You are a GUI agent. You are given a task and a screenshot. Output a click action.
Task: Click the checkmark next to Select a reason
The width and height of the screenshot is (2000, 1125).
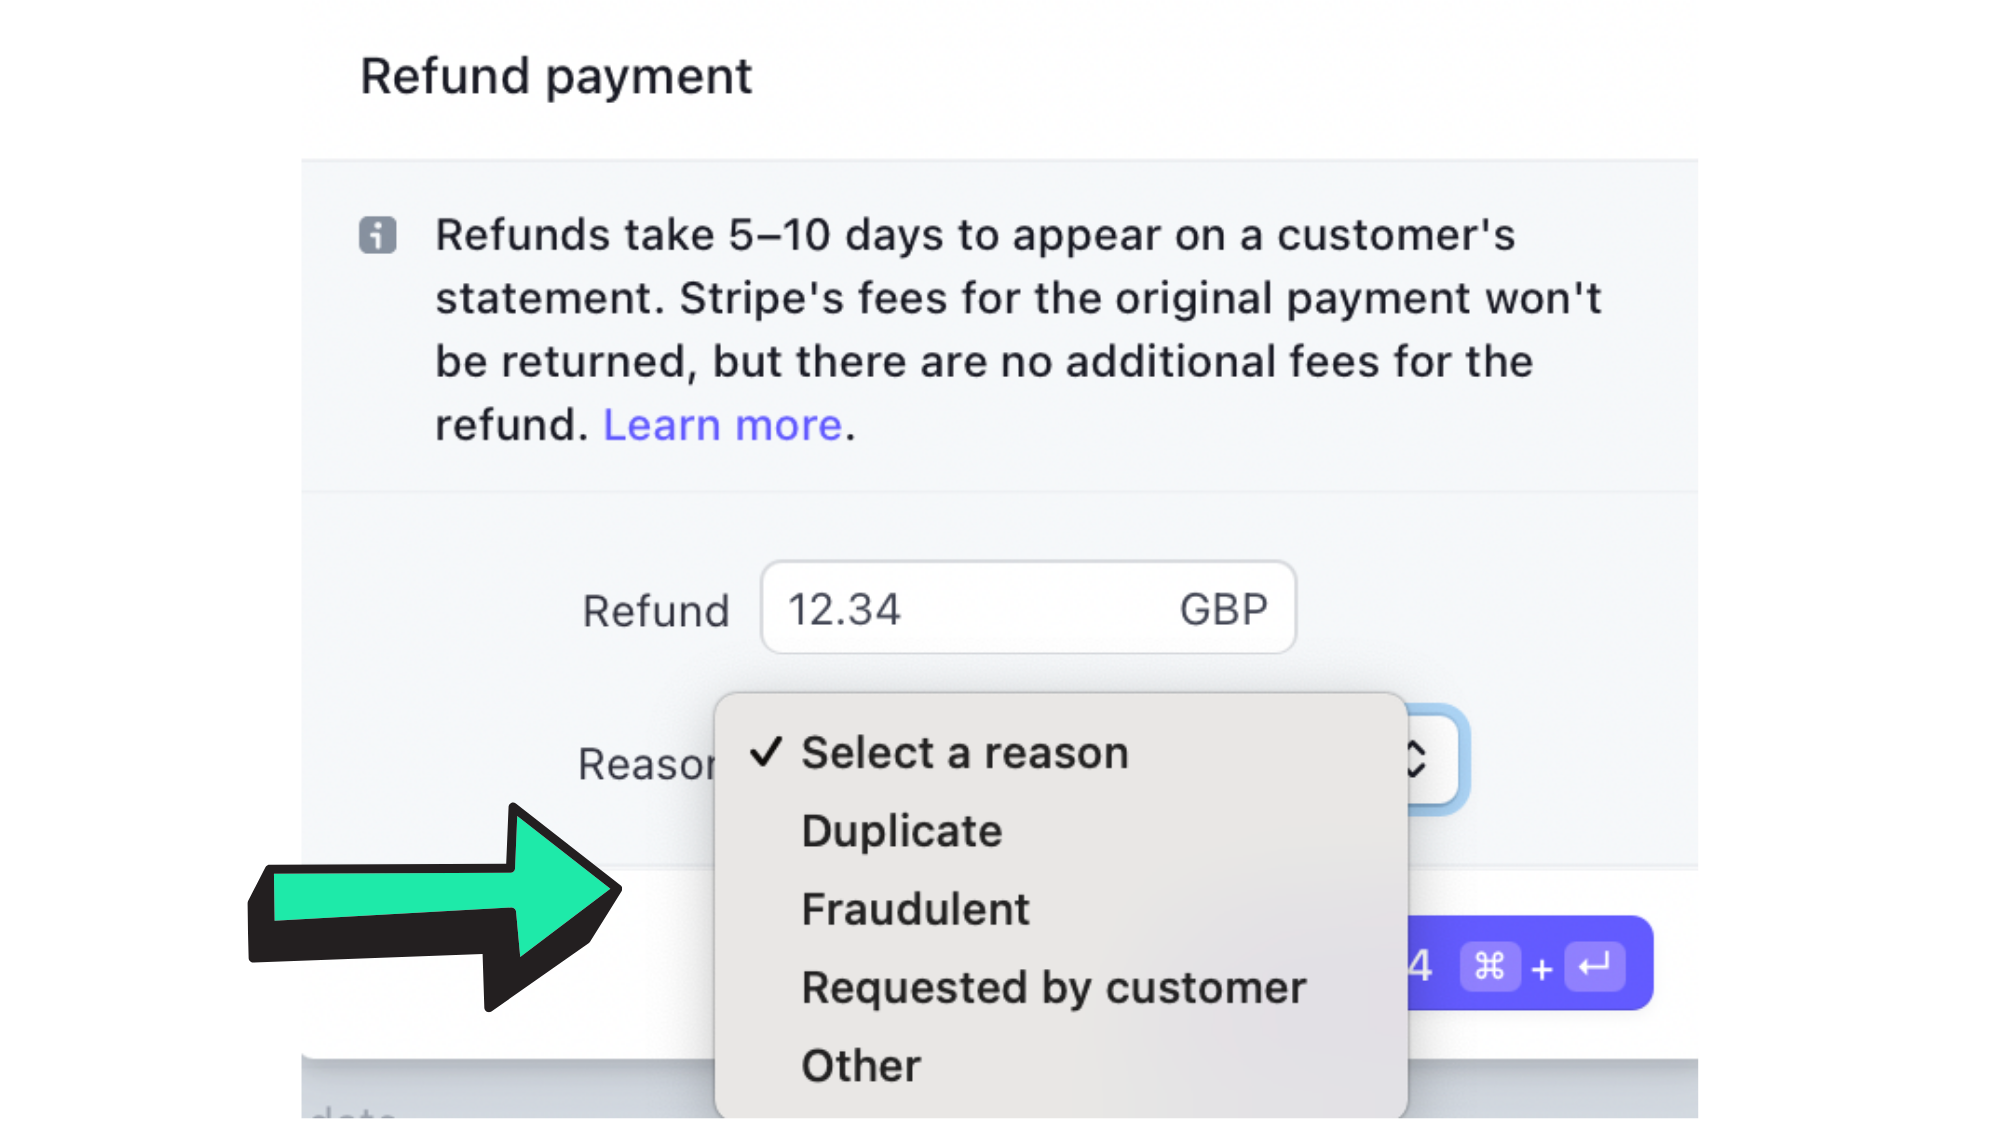coord(766,752)
